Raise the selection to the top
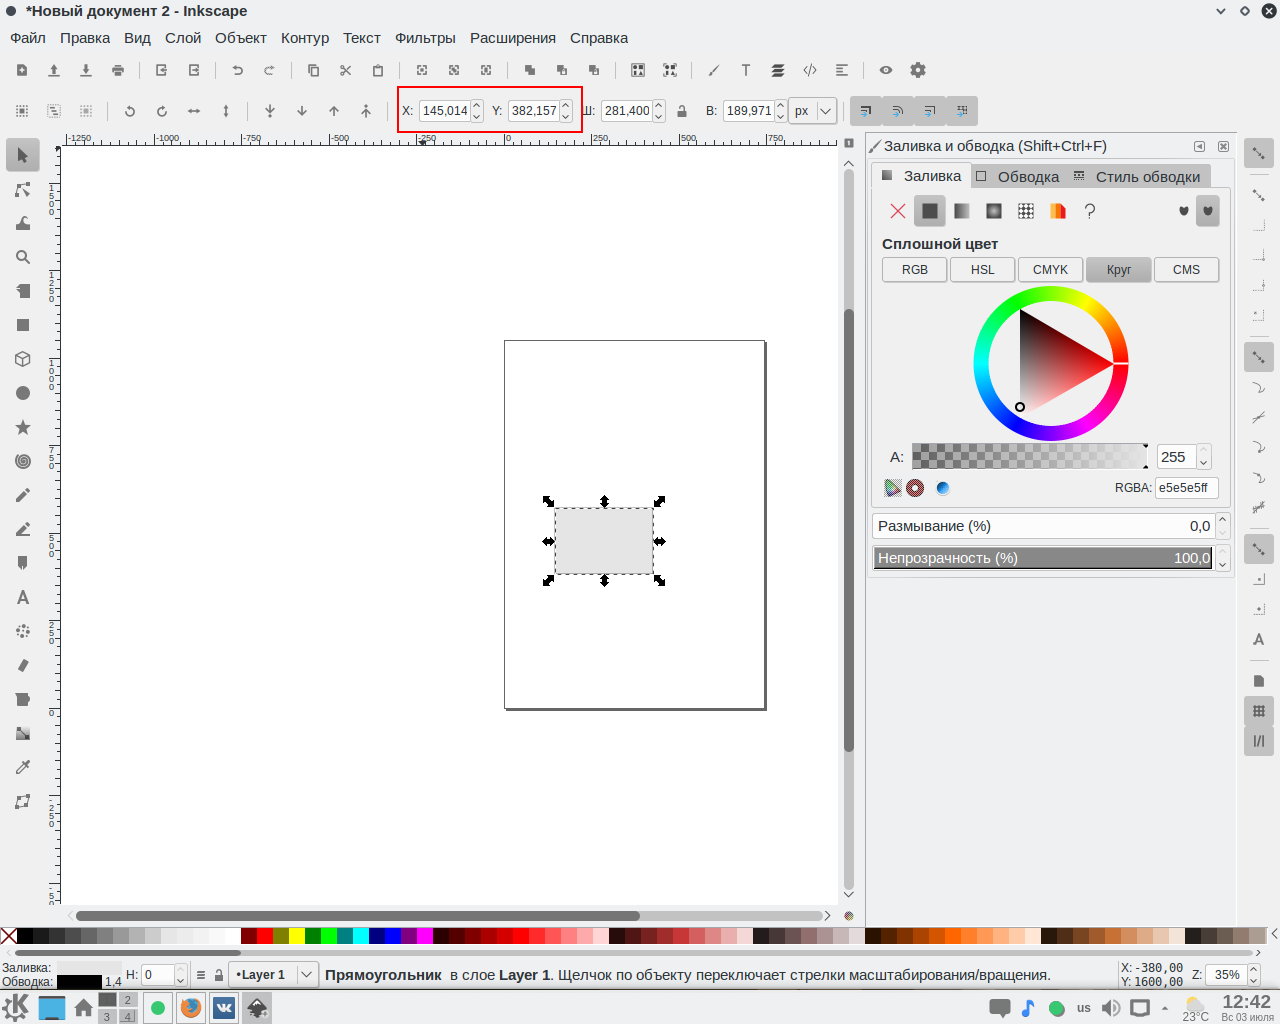Image resolution: width=1280 pixels, height=1024 pixels. click(x=366, y=111)
